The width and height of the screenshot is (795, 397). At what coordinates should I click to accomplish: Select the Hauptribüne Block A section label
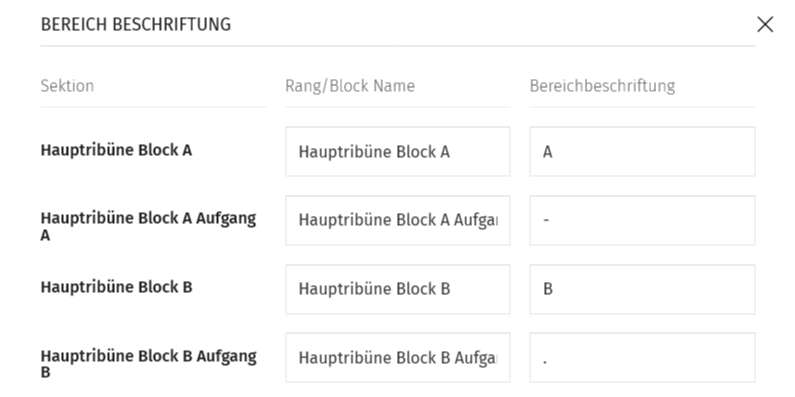[116, 150]
